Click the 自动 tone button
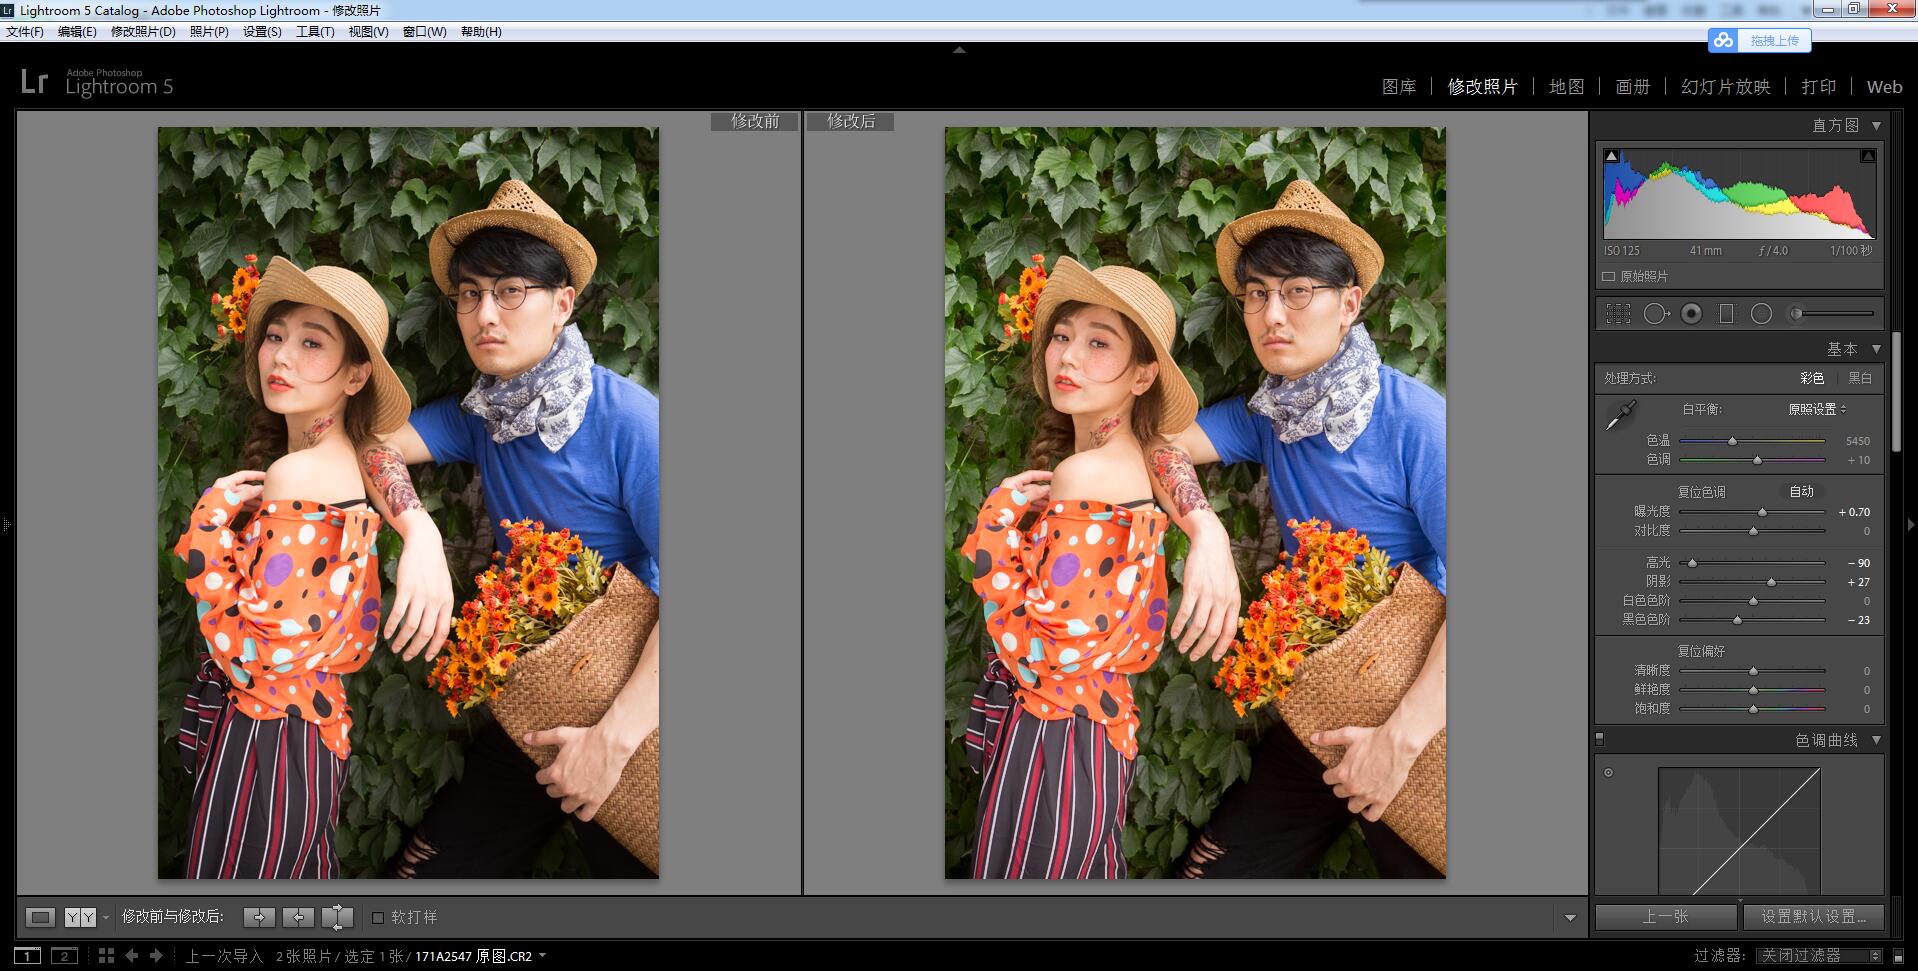 point(1801,492)
